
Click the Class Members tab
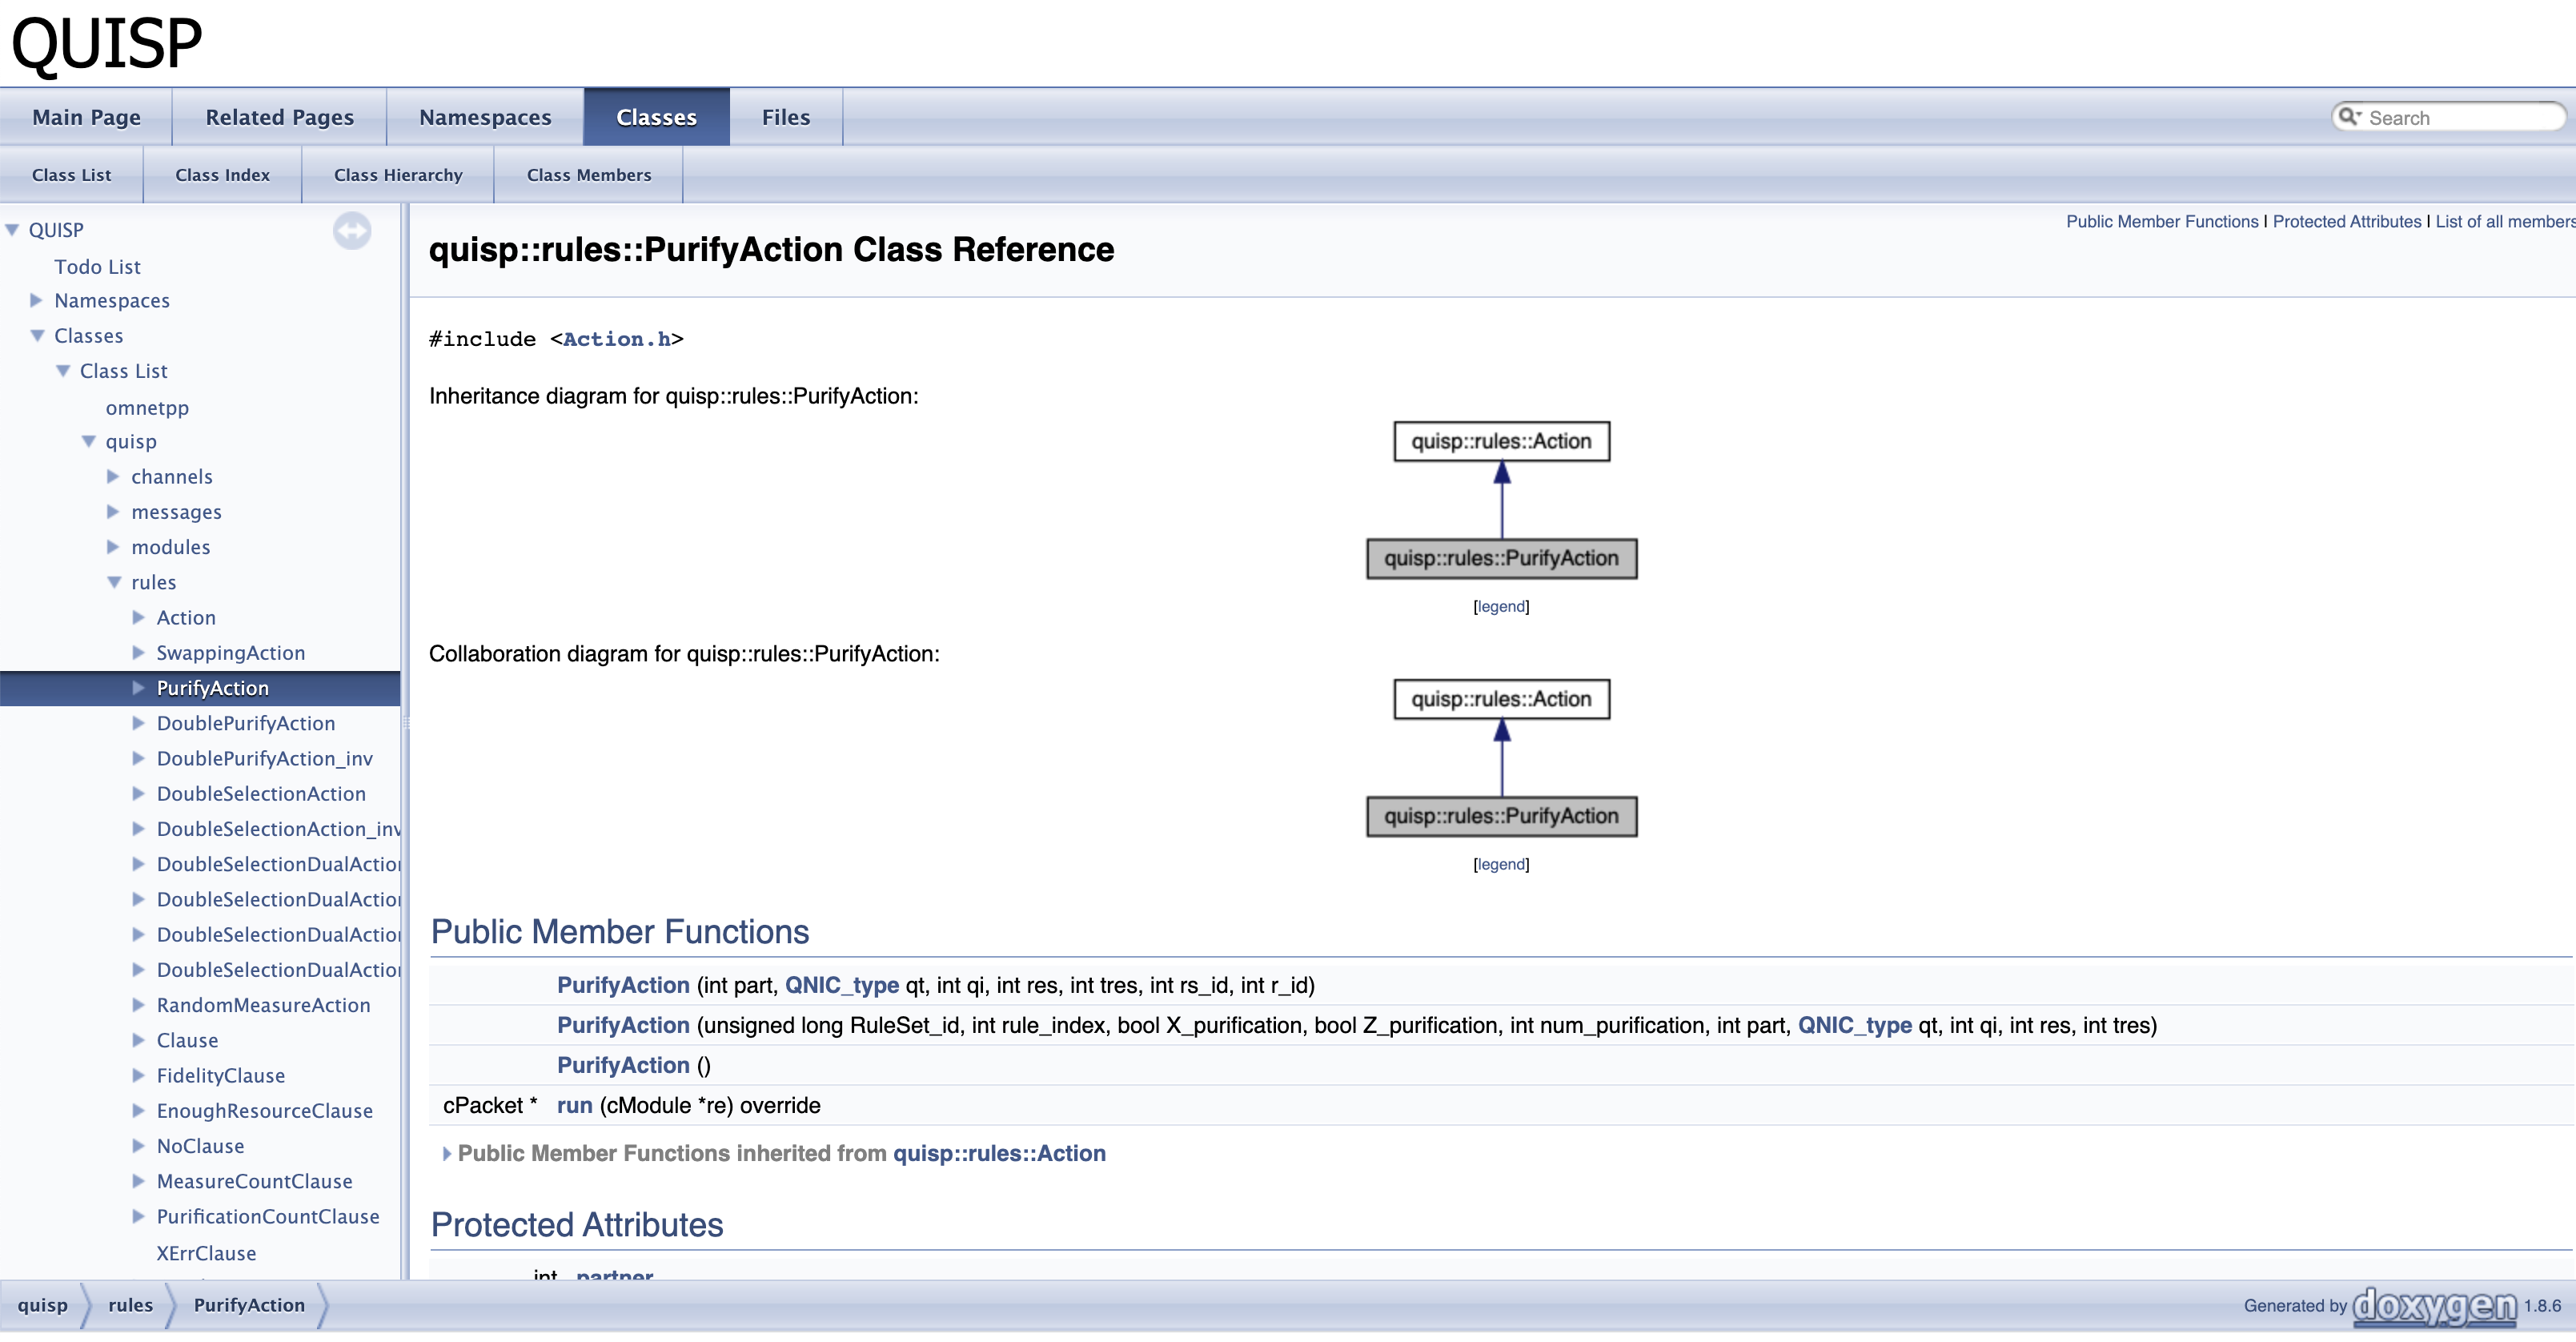pos(588,174)
